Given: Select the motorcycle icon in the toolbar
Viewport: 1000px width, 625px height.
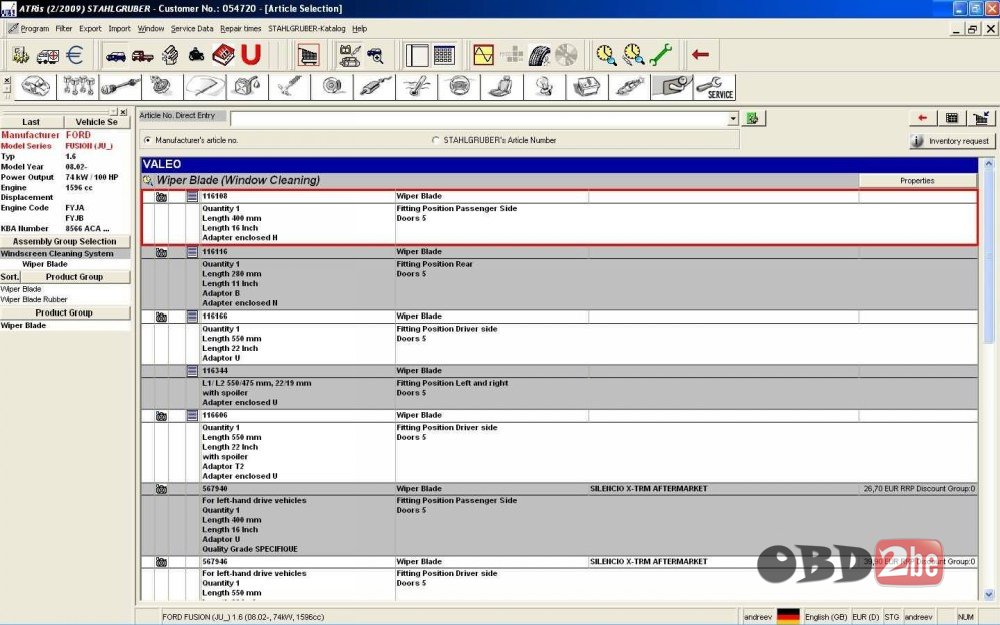Looking at the screenshot, I should tap(196, 55).
